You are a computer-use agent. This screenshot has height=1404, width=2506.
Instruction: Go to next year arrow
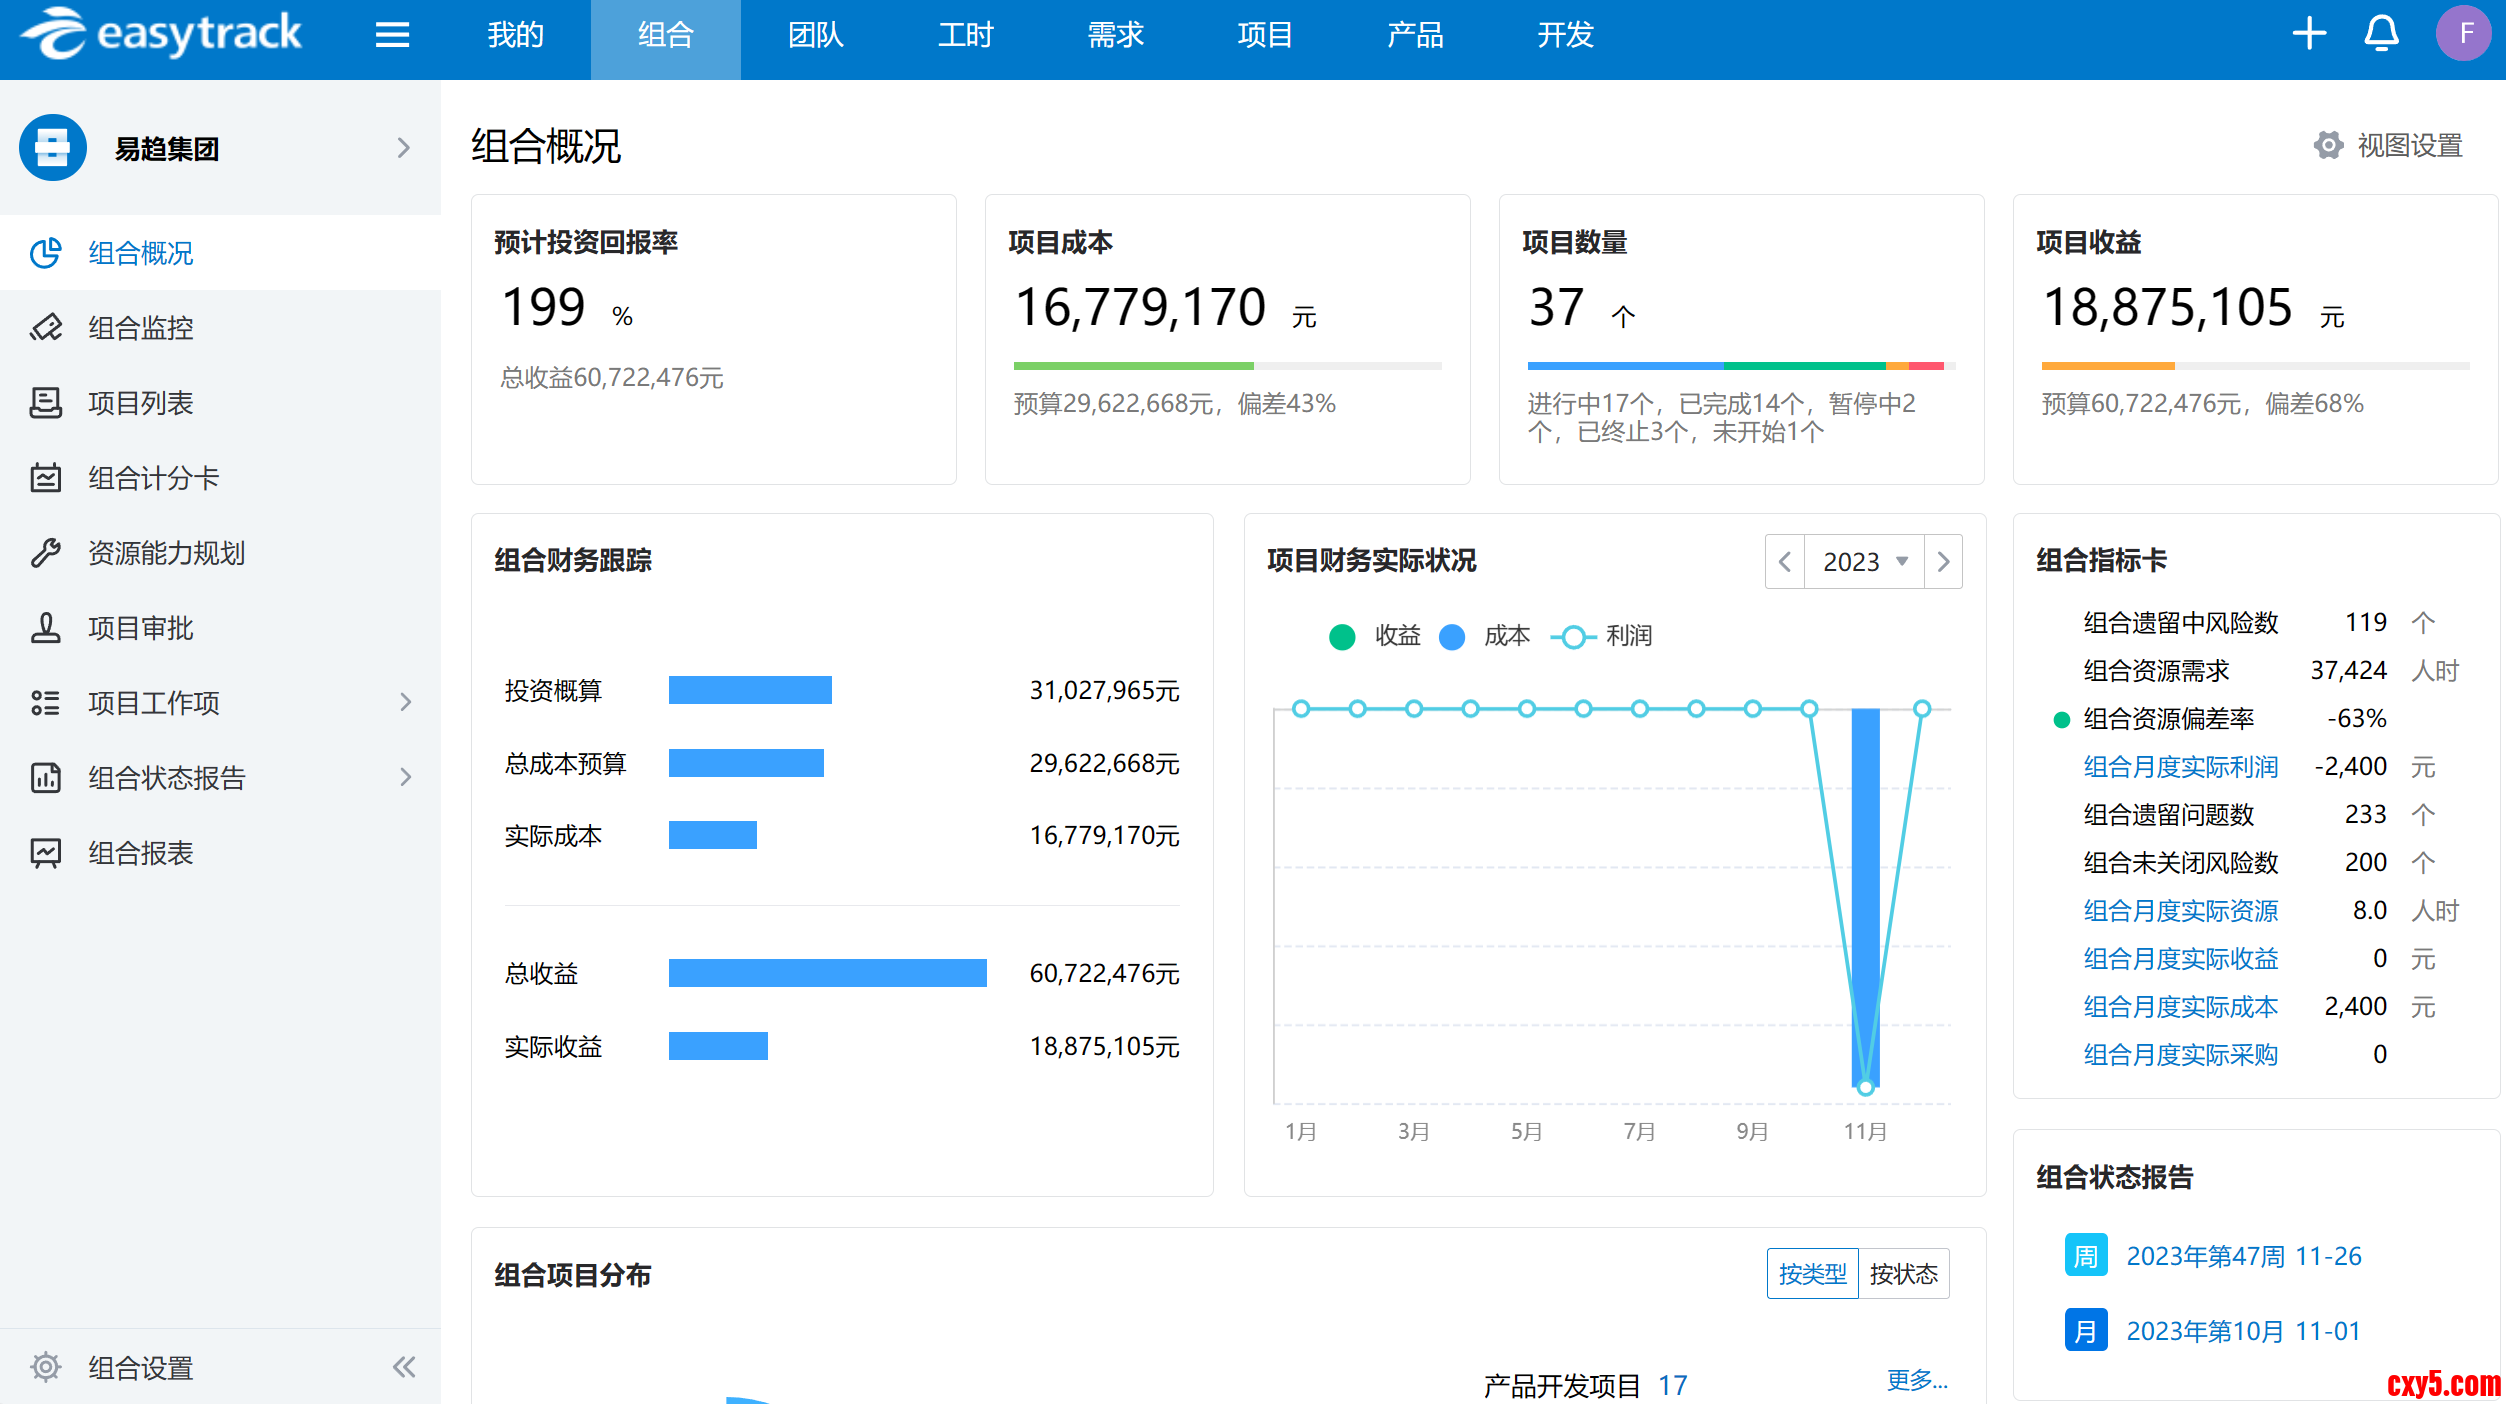coord(1943,561)
